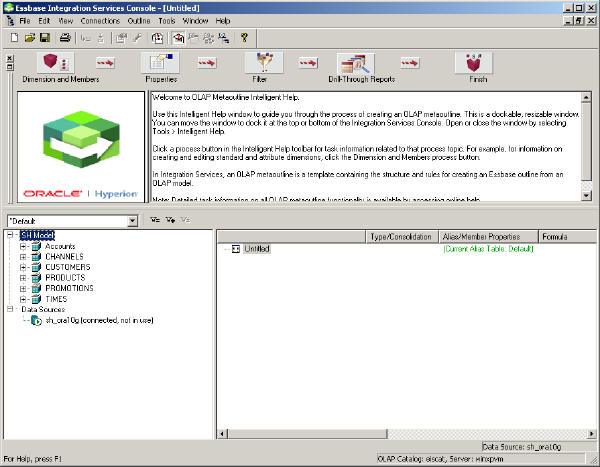Click the outline pane's right scroll arrow
This screenshot has width=600, height=467.
[592, 434]
